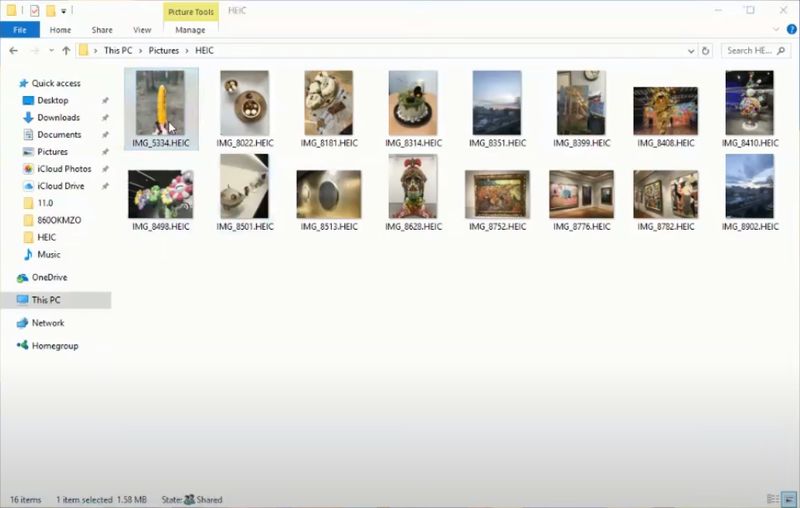Viewport: 800px width, 508px height.
Task: Select the IMG_8752.HEIC thumbnail
Action: 497,194
